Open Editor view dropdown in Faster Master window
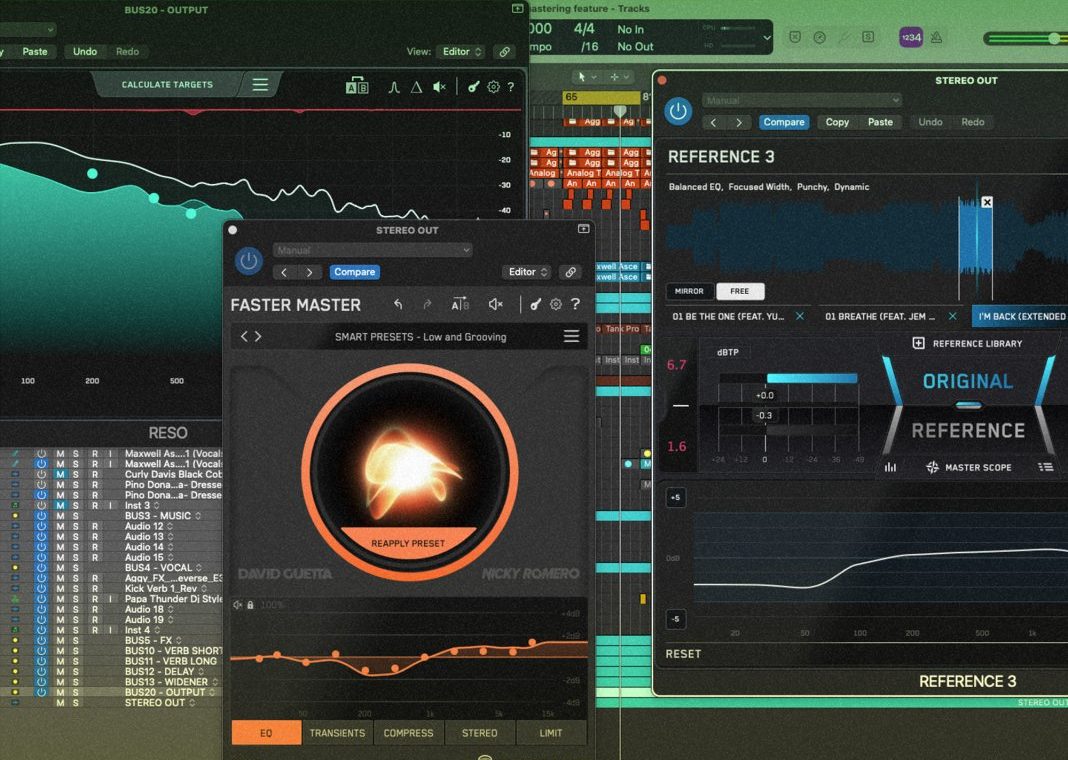 528,272
